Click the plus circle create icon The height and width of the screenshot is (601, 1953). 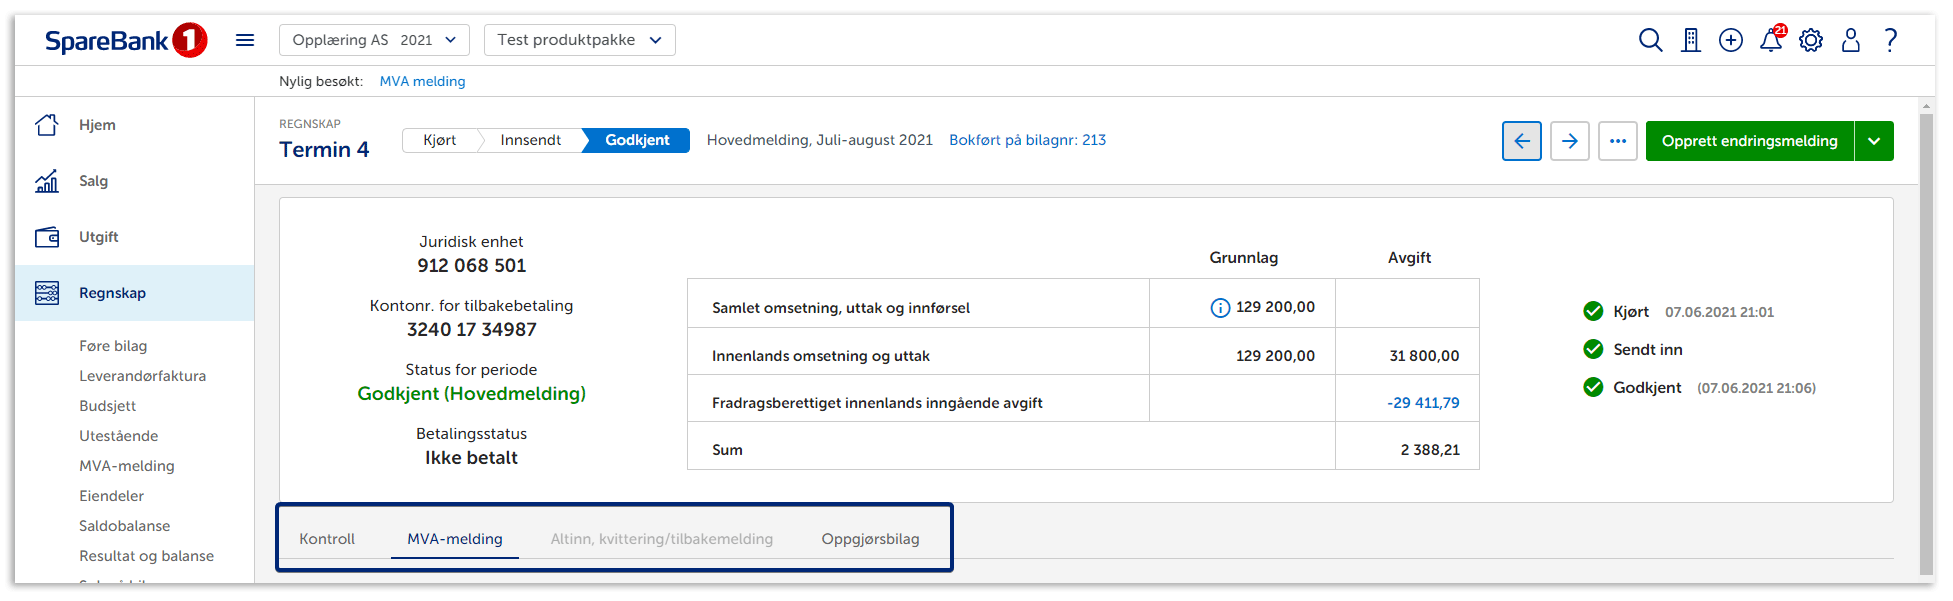coord(1731,40)
